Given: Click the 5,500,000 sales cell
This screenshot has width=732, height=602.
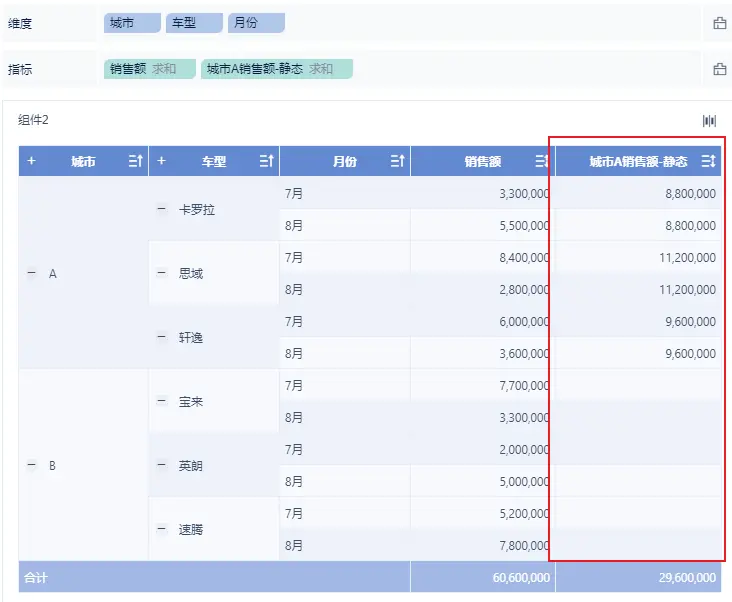Looking at the screenshot, I should tap(483, 225).
